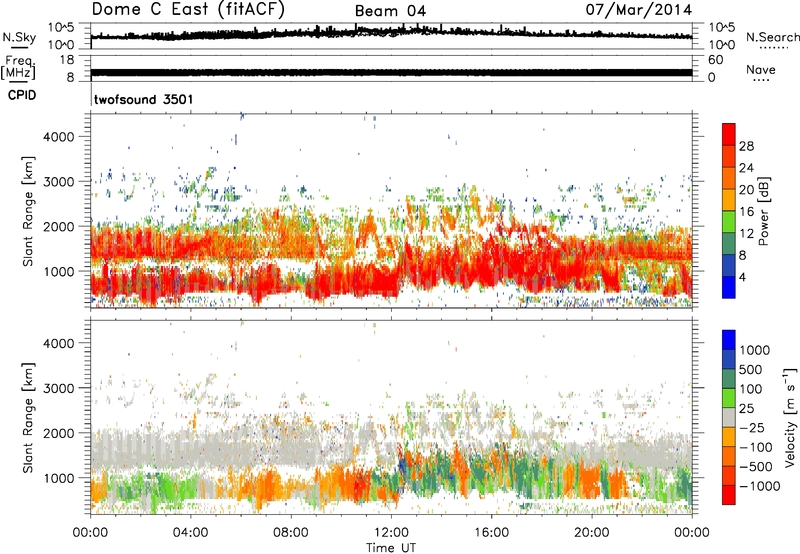Click the "25" label on velocity color bar
The height and width of the screenshot is (554, 800).
coord(746,408)
